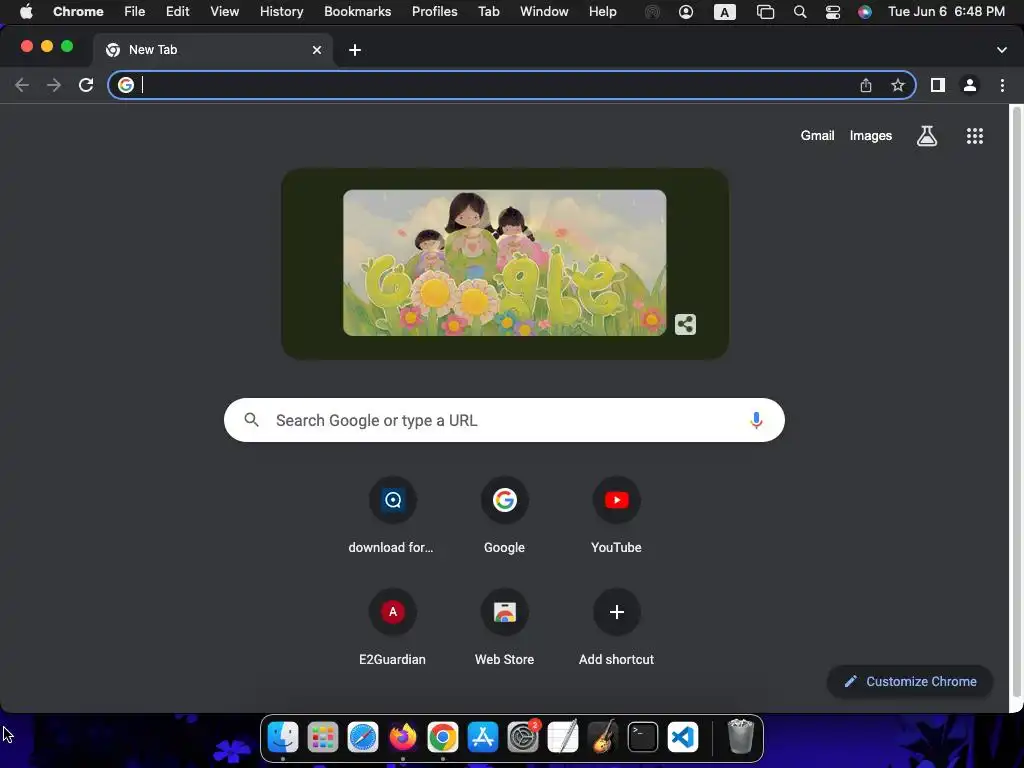Launch Visual Studio Code from Dock
This screenshot has height=768, width=1024.
tap(683, 737)
